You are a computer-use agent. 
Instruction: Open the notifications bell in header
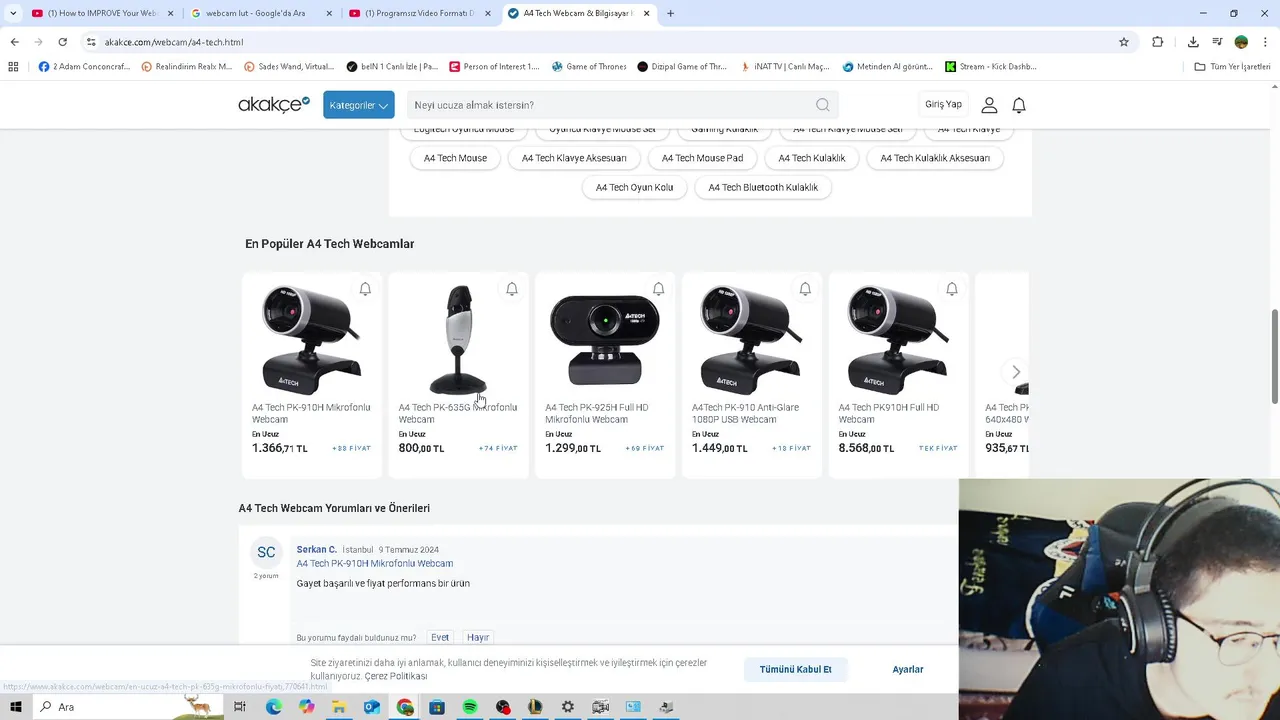coord(1019,105)
